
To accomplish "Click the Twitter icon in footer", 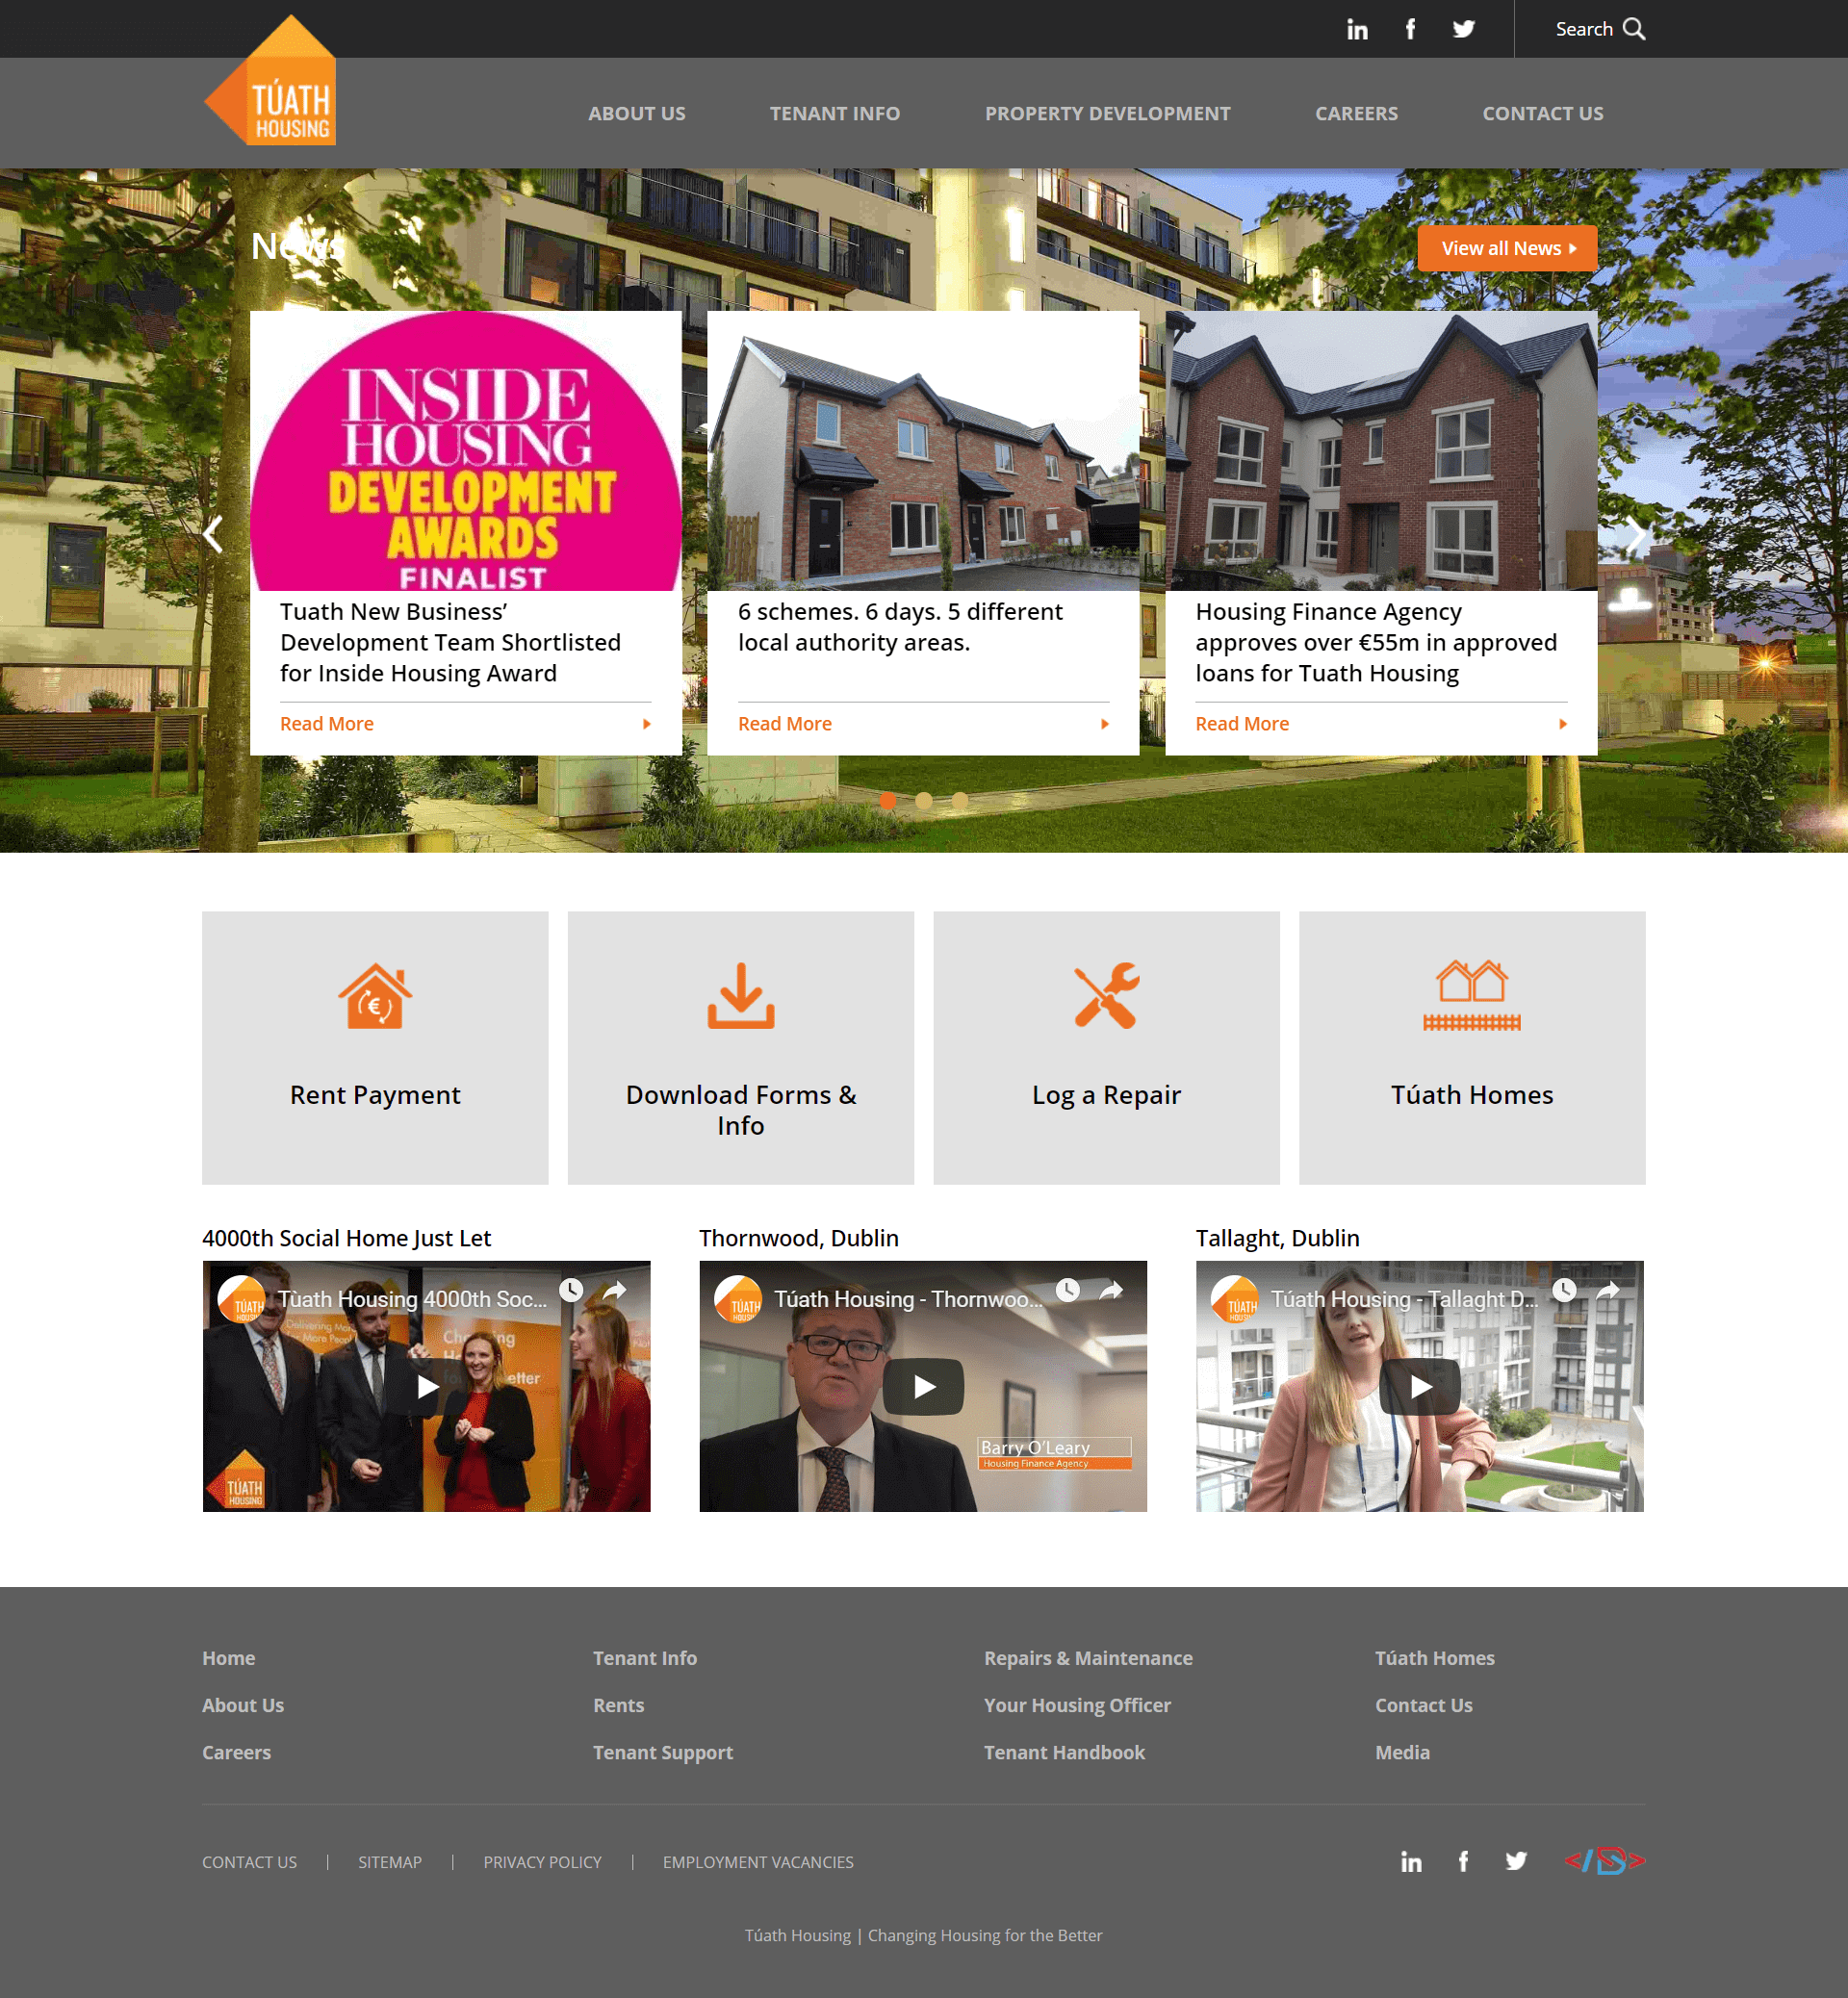I will click(1516, 1860).
